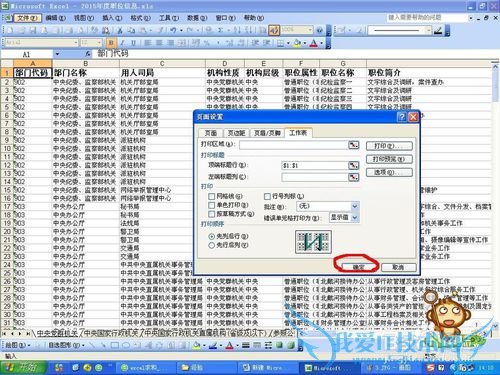
Task: Switch to the 页眉/页脚 tab
Action: tap(267, 133)
